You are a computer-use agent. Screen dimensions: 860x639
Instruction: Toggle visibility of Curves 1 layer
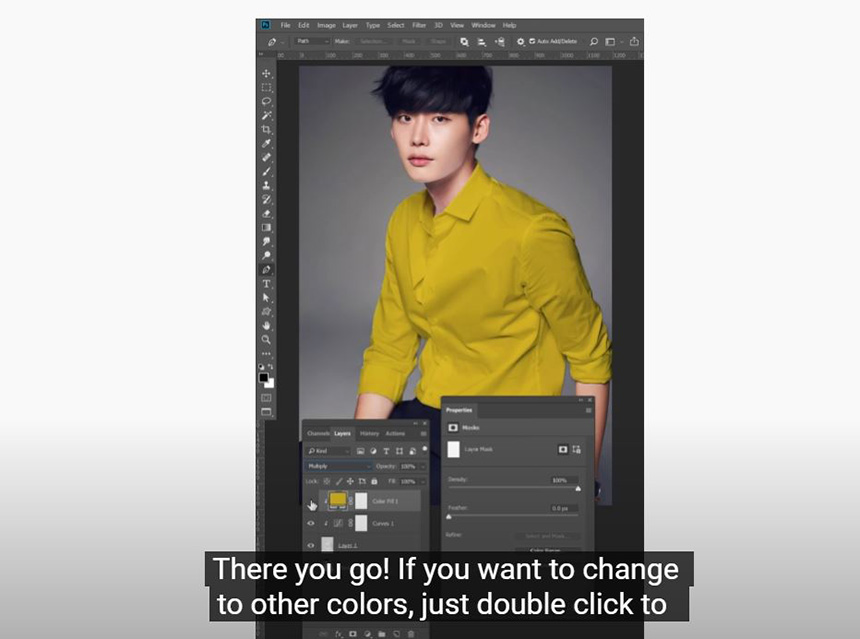pyautogui.click(x=311, y=523)
